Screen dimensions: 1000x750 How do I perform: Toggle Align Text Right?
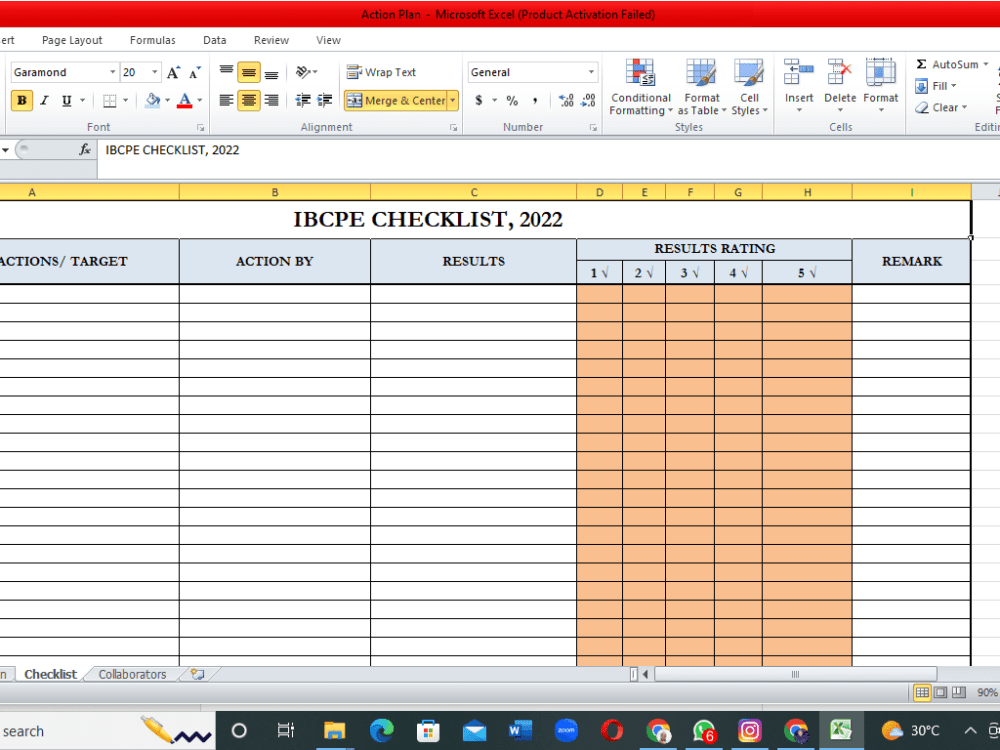[x=271, y=100]
